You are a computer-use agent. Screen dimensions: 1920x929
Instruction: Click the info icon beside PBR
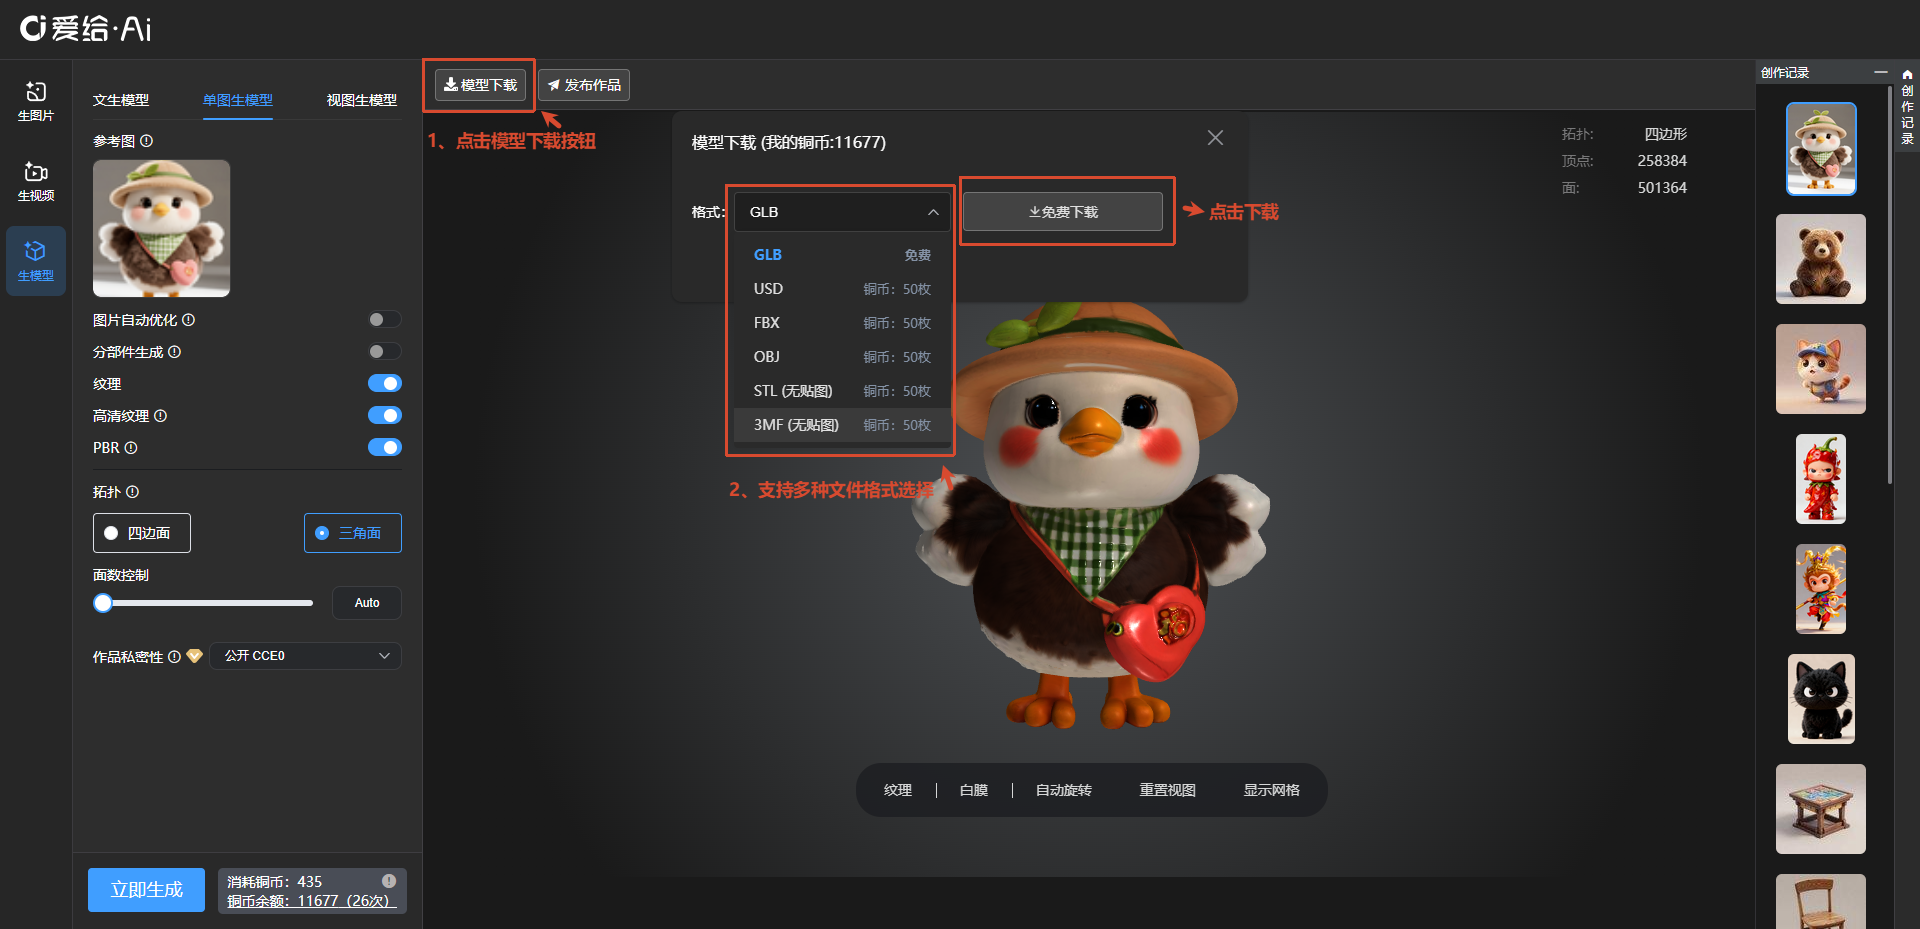click(131, 448)
